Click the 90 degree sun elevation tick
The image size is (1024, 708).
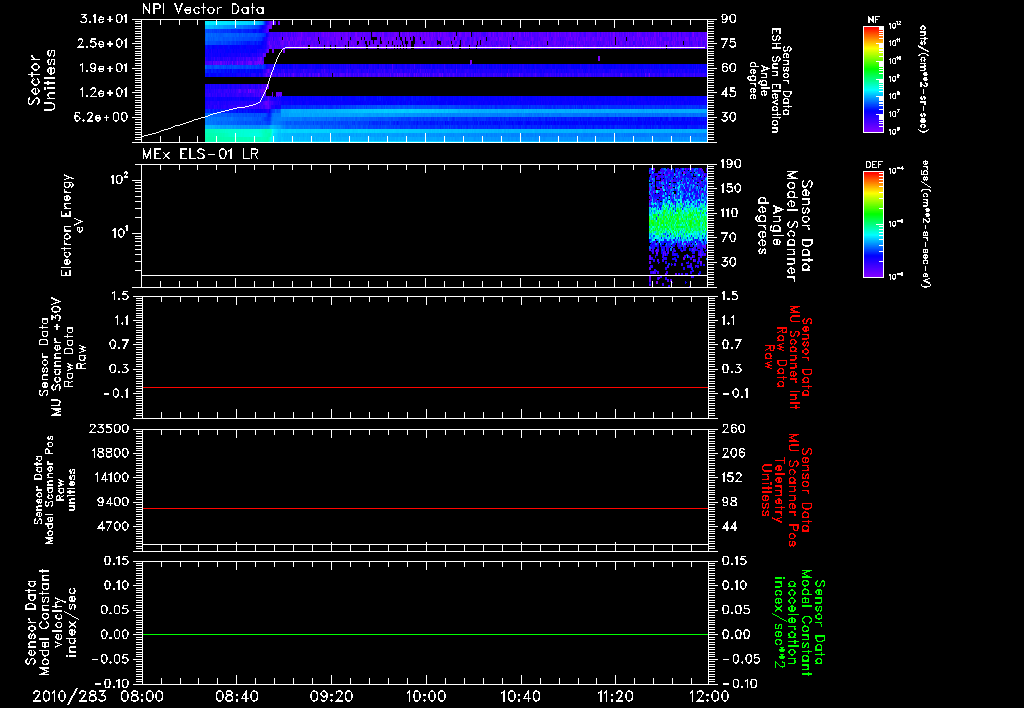click(729, 18)
